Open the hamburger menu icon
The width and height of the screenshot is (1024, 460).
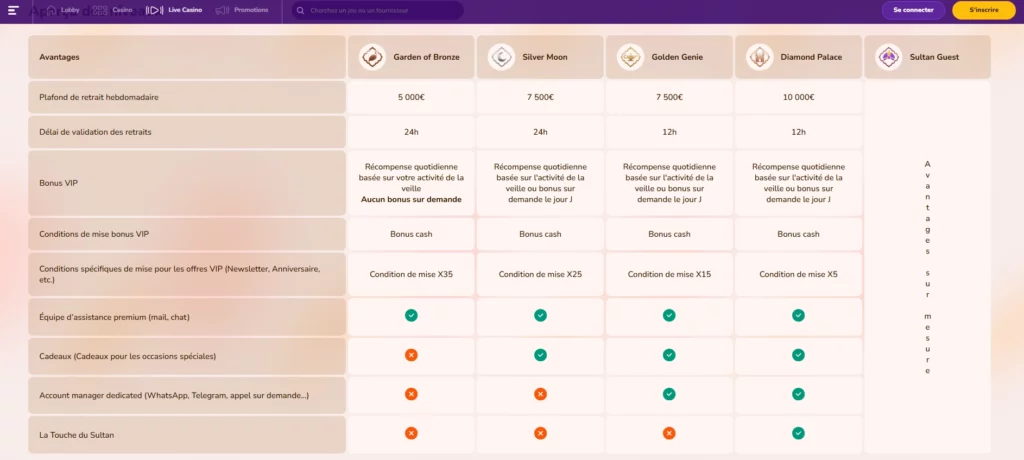coord(14,10)
